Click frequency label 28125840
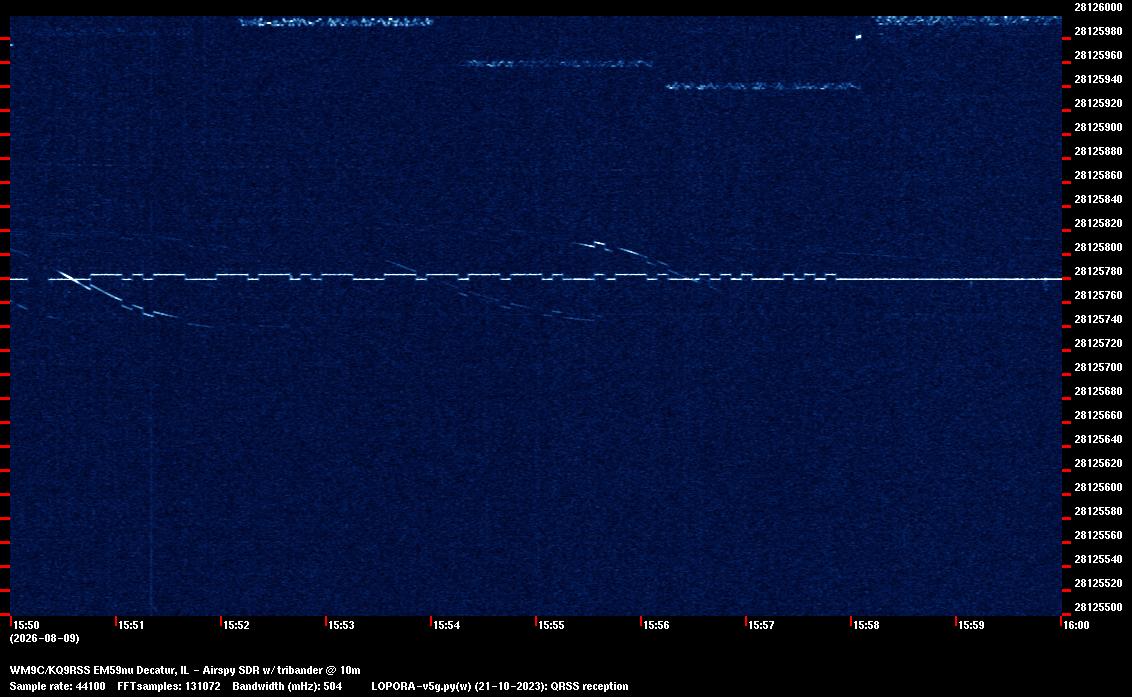Screen dimensions: 1132x697 (x=1098, y=199)
